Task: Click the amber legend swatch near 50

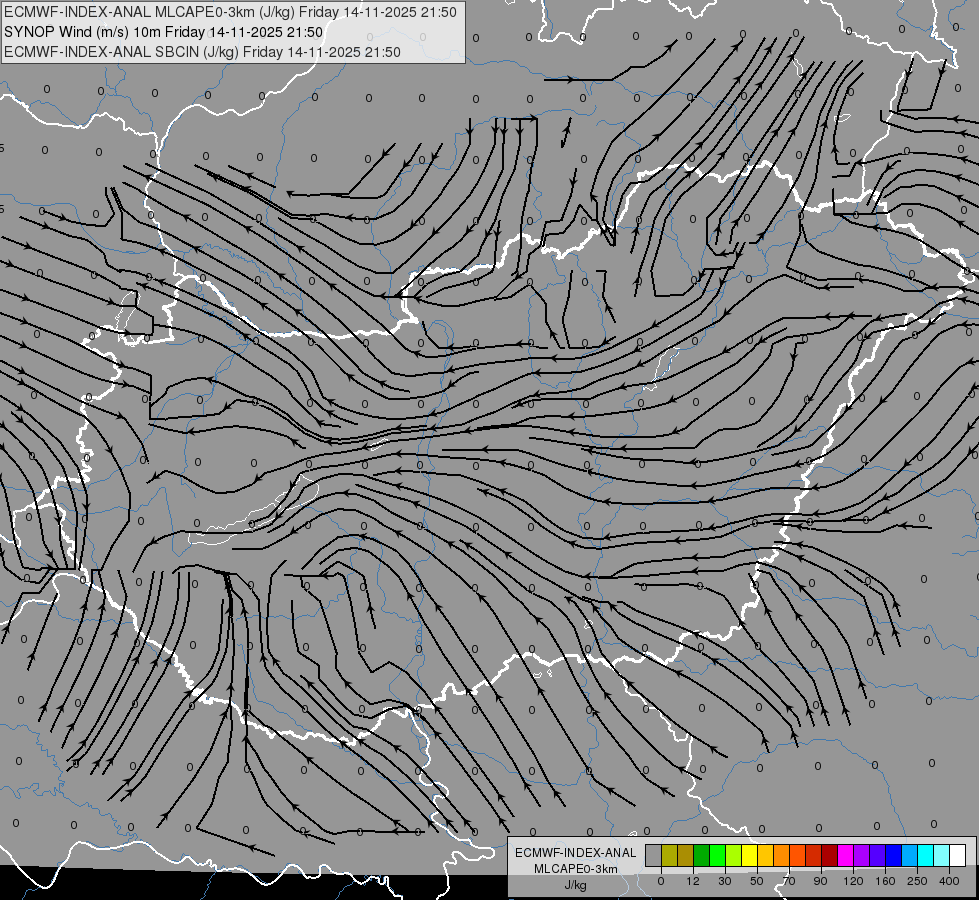Action: click(766, 855)
